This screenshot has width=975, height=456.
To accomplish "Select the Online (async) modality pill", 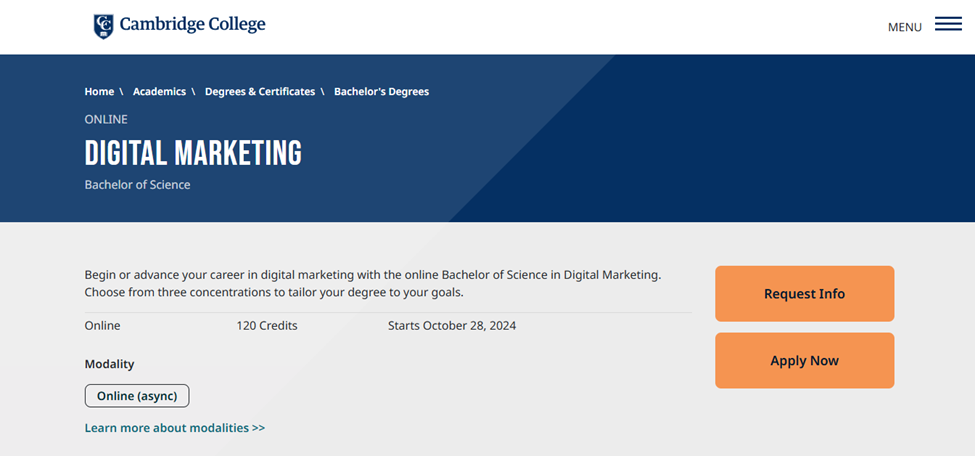I will 137,396.
